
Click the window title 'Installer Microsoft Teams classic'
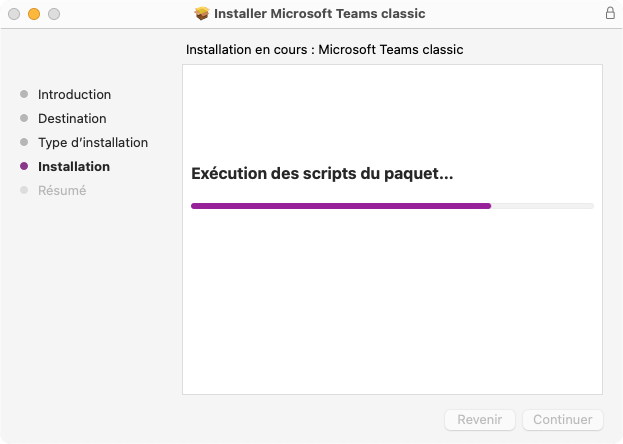pos(319,14)
